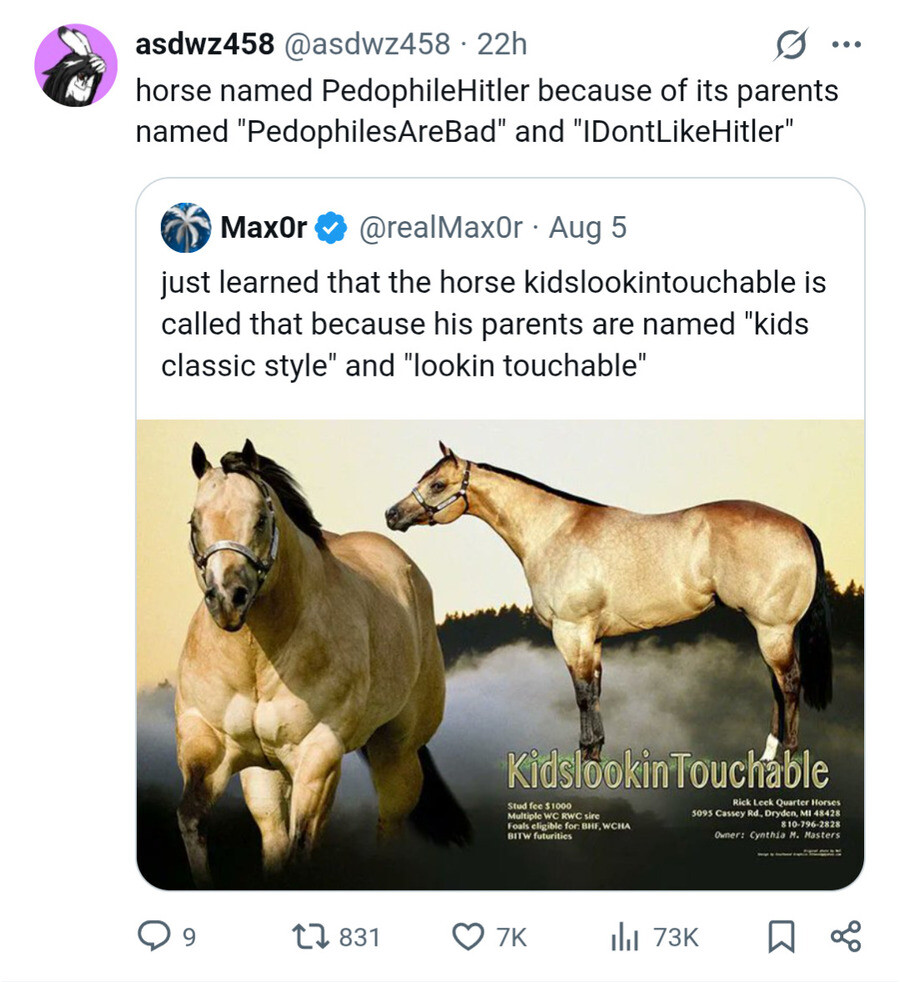Open the asdwz458 display name link
The image size is (900, 982).
coord(205,44)
